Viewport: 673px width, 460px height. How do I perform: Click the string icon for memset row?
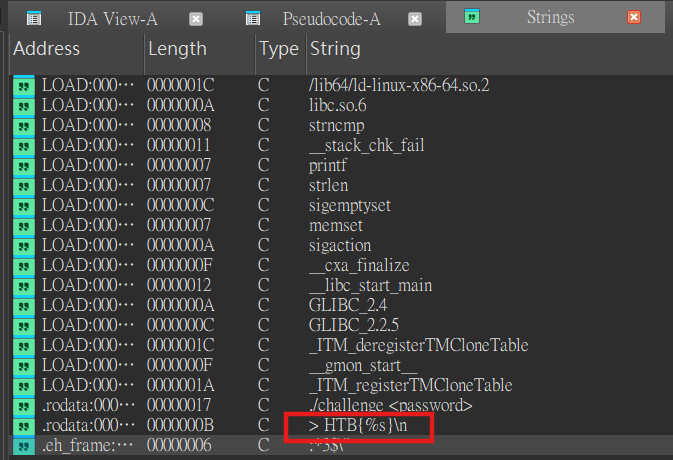pos(24,225)
